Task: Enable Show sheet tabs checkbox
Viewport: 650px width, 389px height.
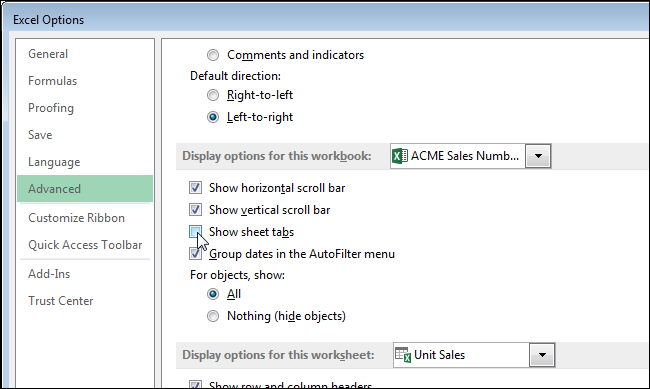Action: 195,232
